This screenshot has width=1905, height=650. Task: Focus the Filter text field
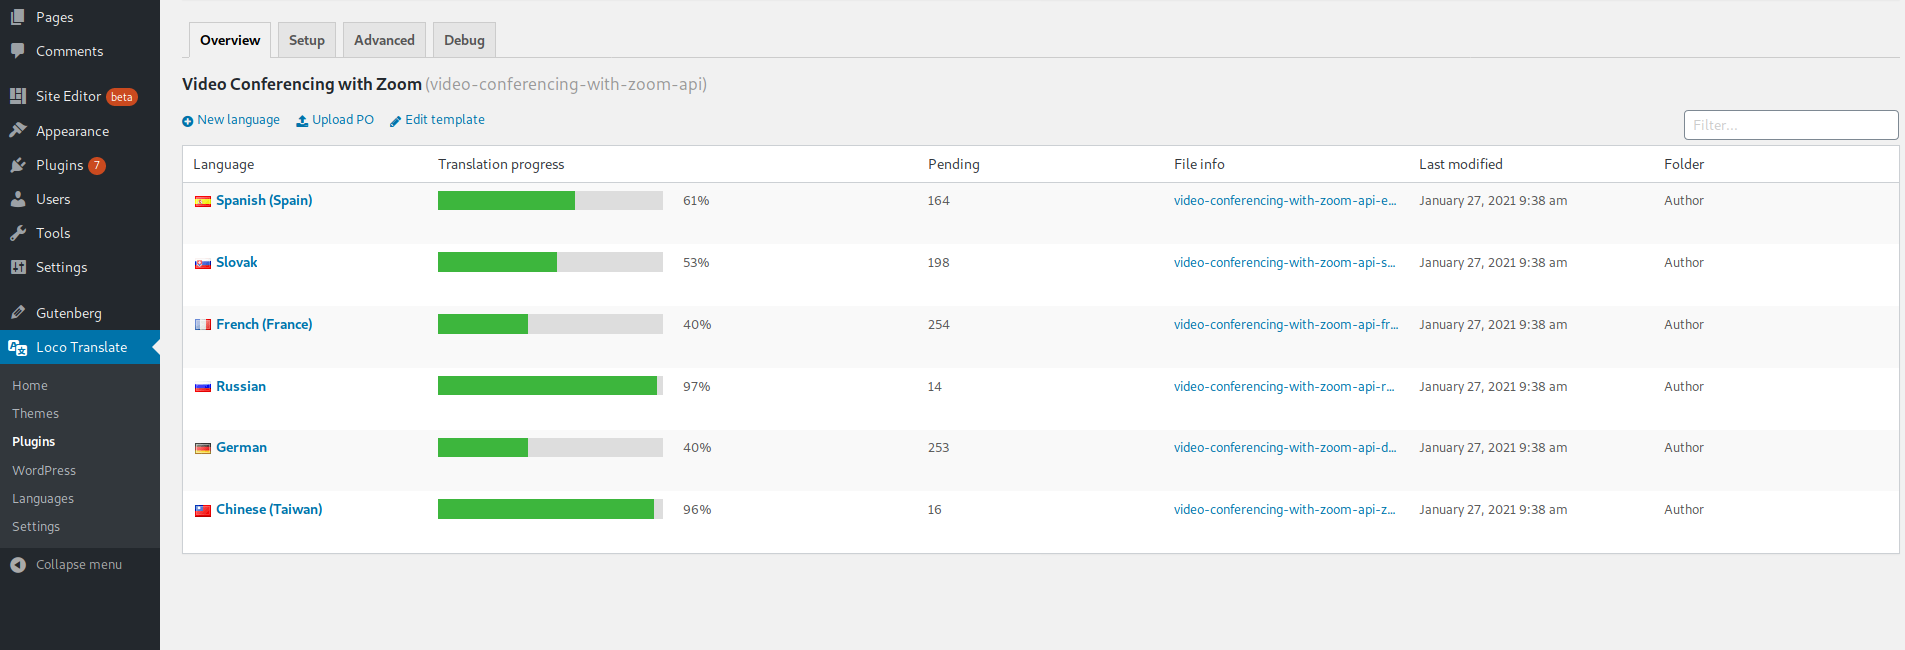point(1791,125)
